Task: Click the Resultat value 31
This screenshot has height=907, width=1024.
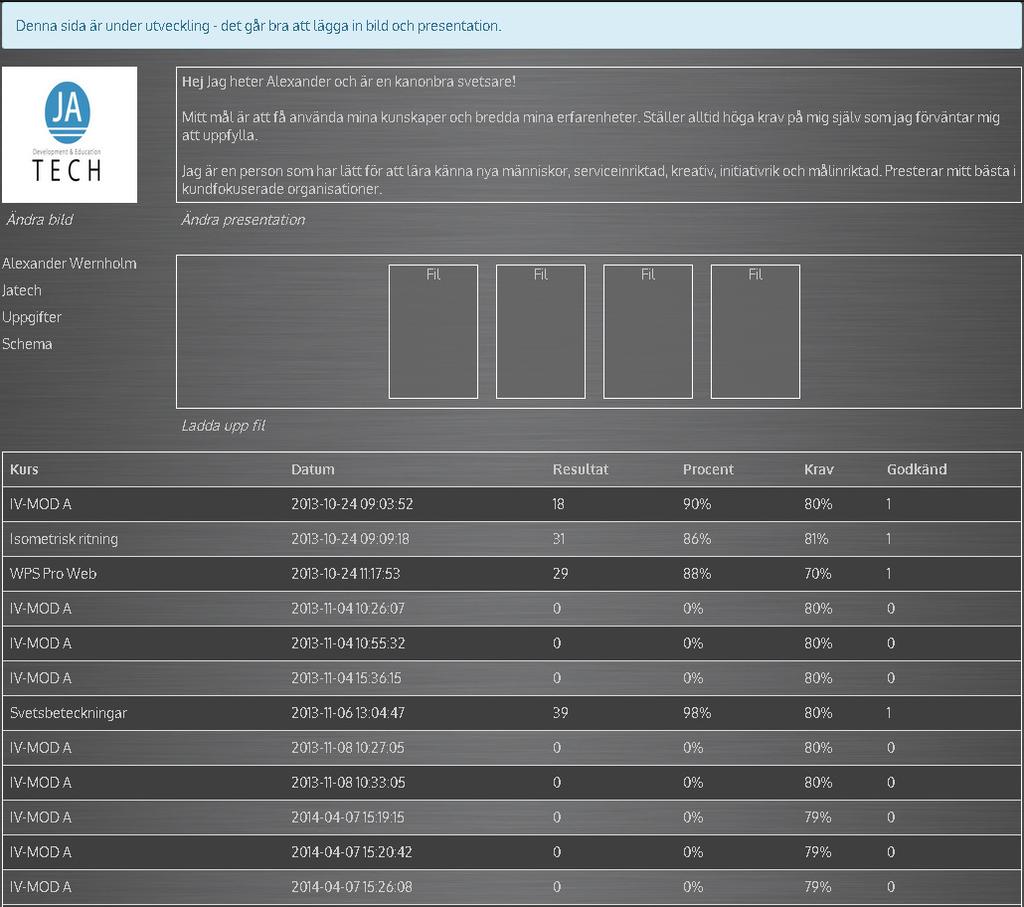Action: (x=558, y=539)
